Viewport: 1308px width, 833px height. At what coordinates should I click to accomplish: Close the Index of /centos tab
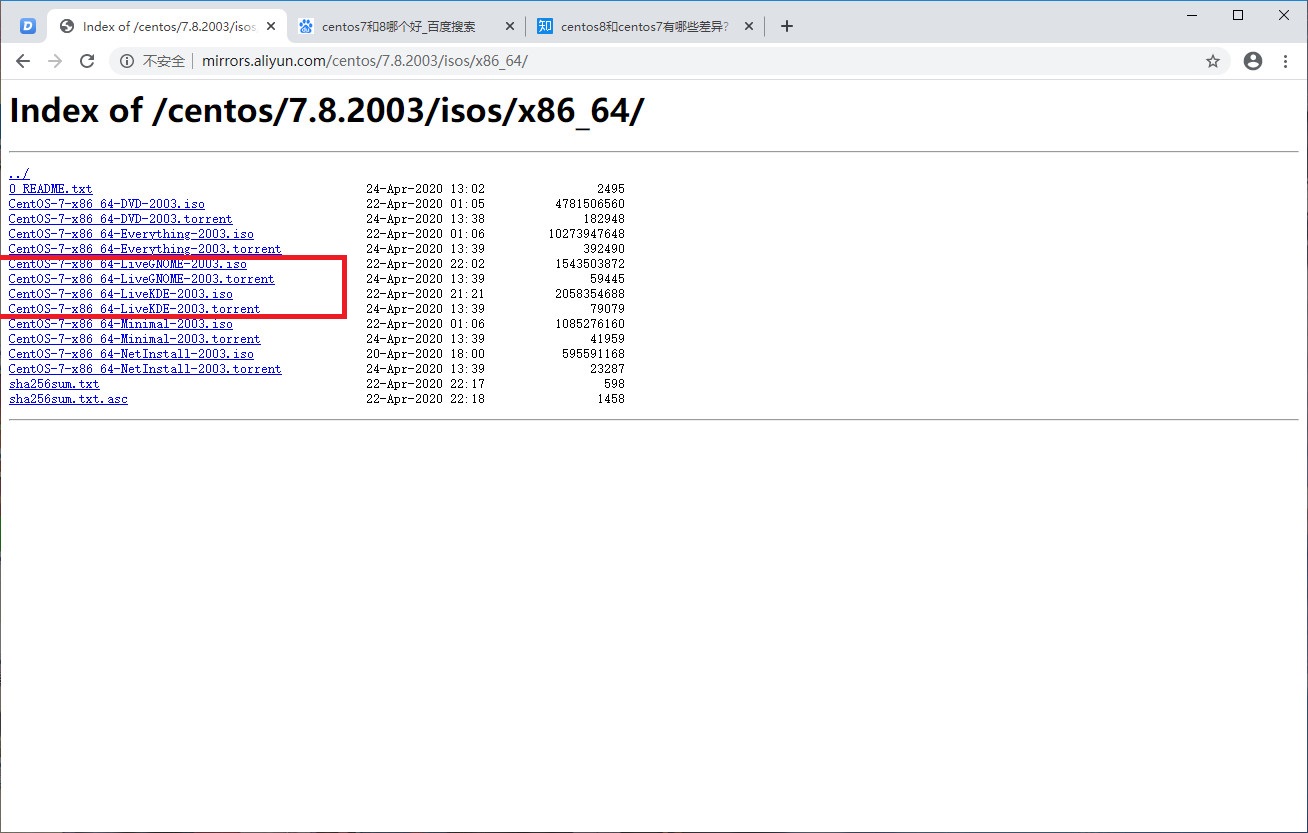271,26
